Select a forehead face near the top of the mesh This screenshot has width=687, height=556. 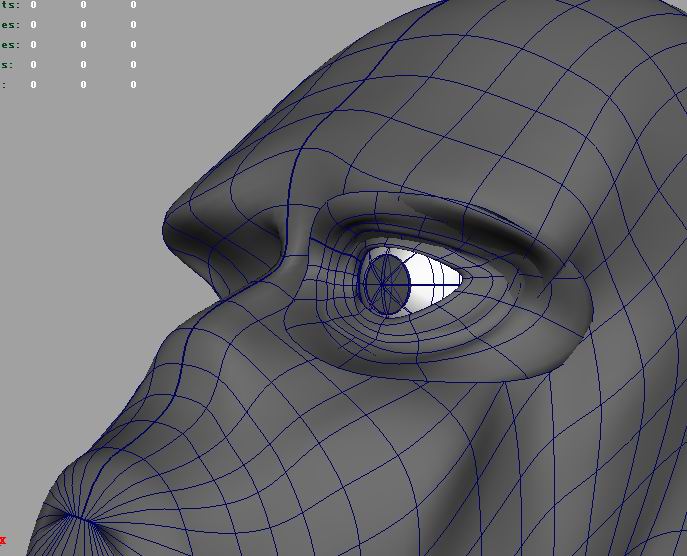click(450, 80)
